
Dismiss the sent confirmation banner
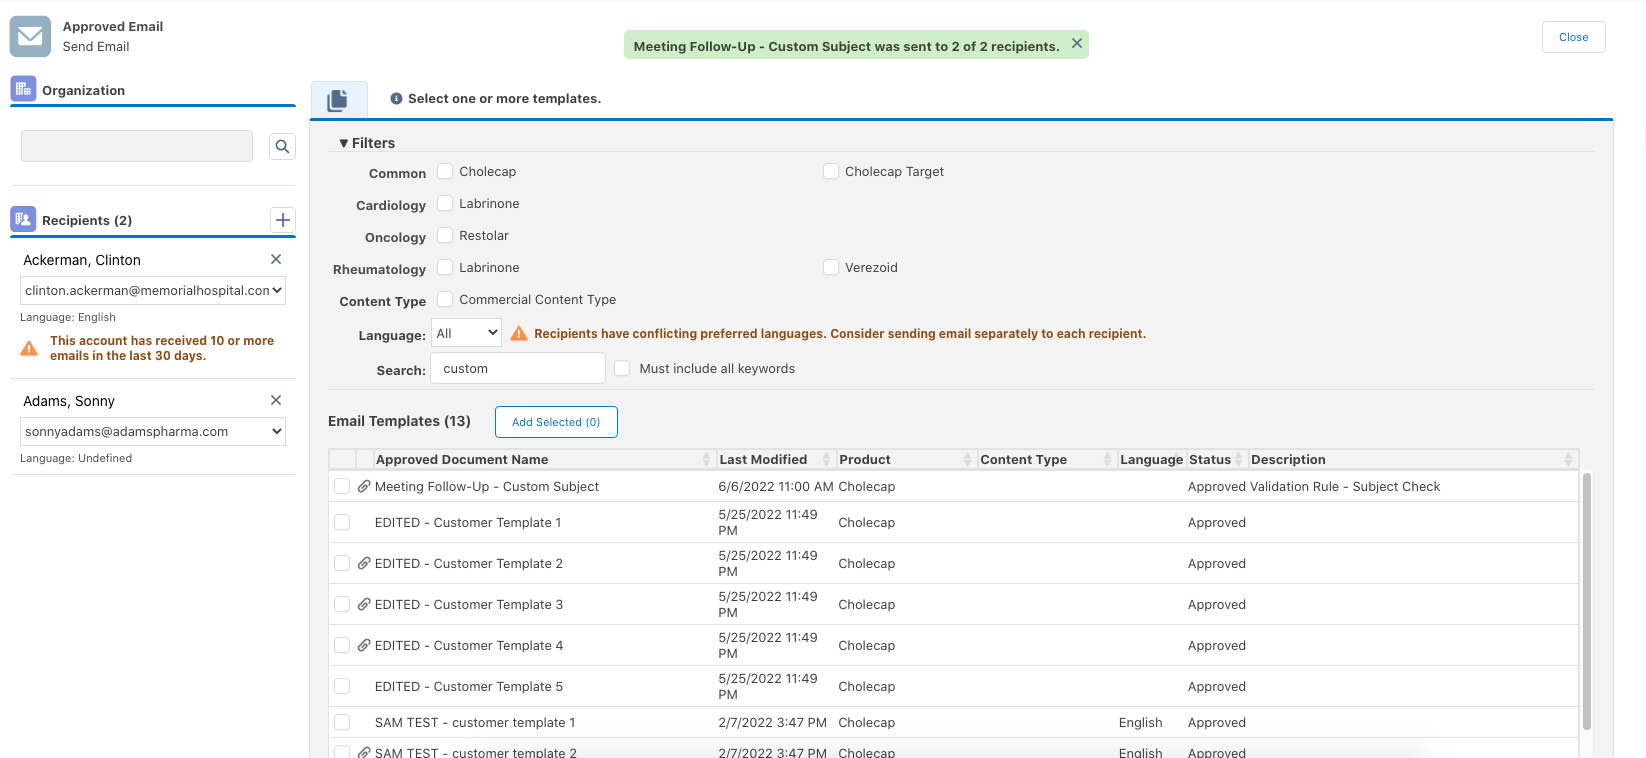coord(1077,43)
